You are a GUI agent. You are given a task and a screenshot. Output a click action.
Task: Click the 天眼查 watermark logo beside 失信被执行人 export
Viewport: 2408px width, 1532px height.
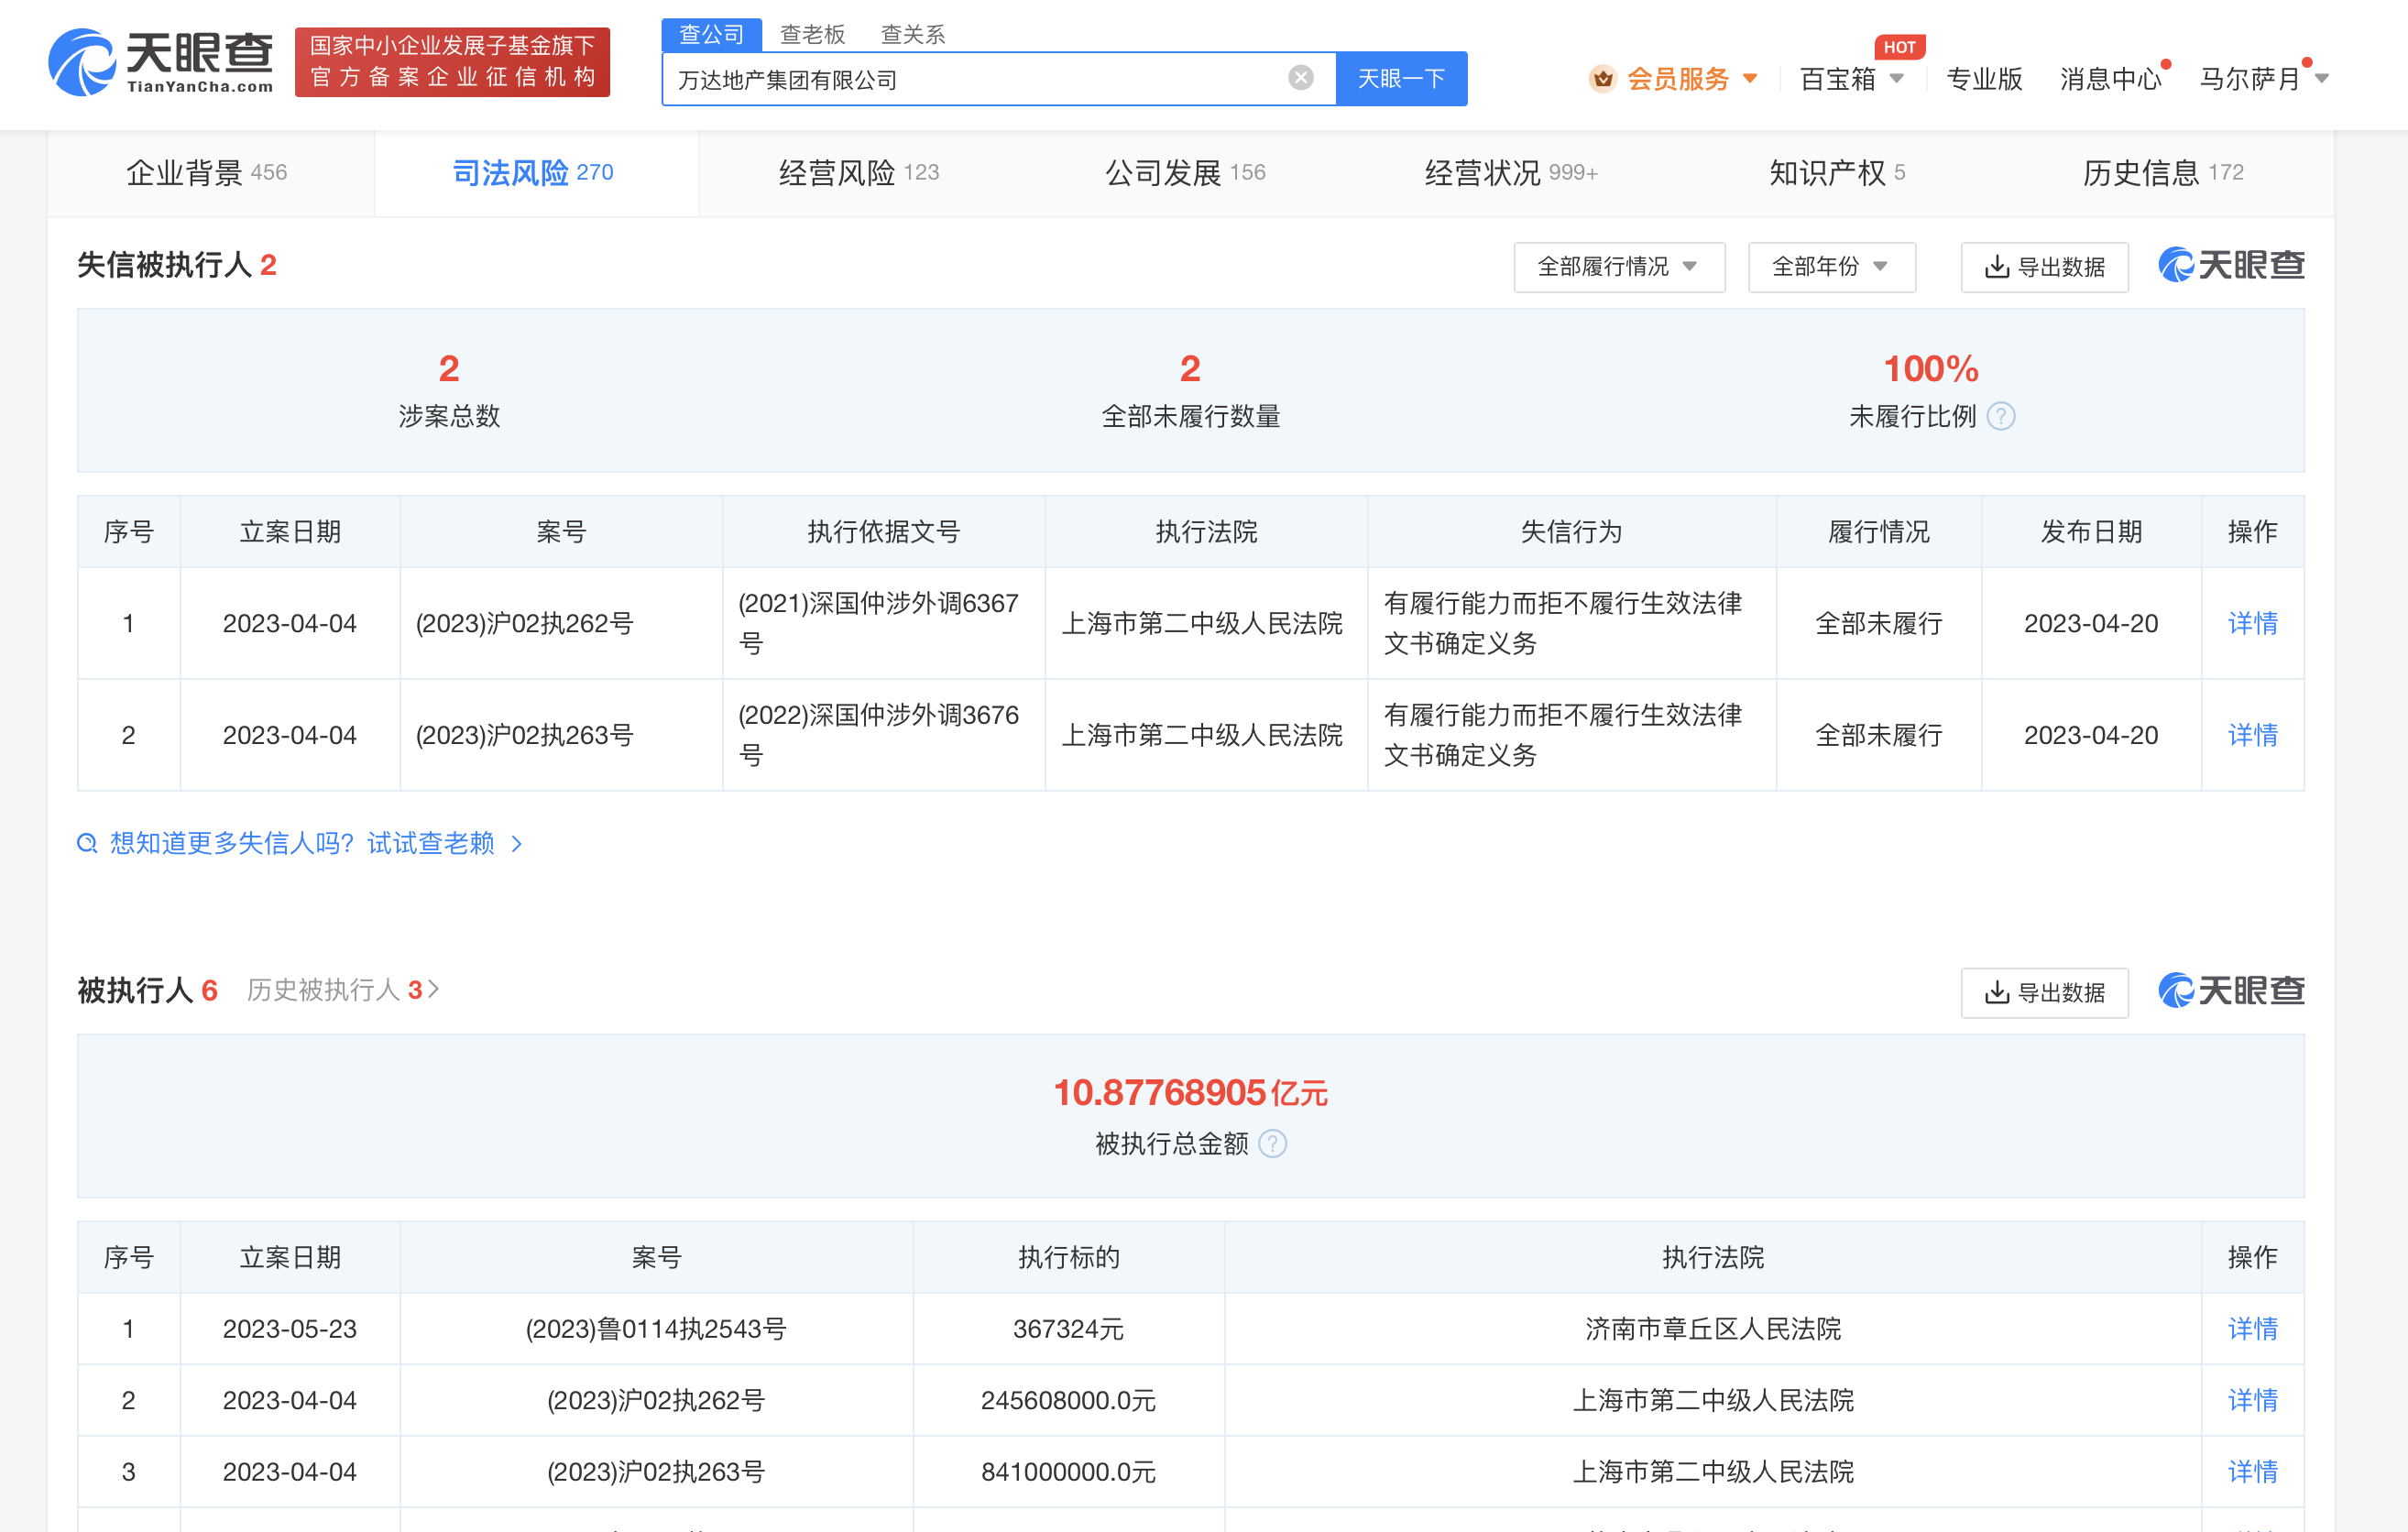tap(2231, 265)
